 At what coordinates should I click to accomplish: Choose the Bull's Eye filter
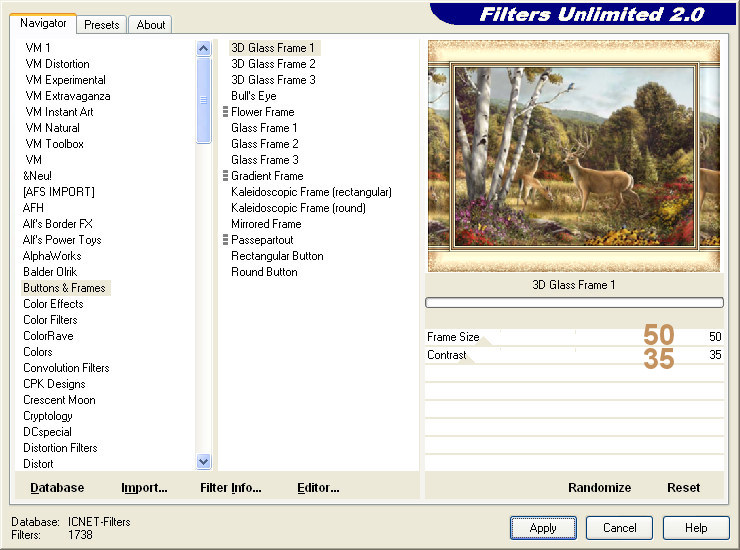point(254,96)
